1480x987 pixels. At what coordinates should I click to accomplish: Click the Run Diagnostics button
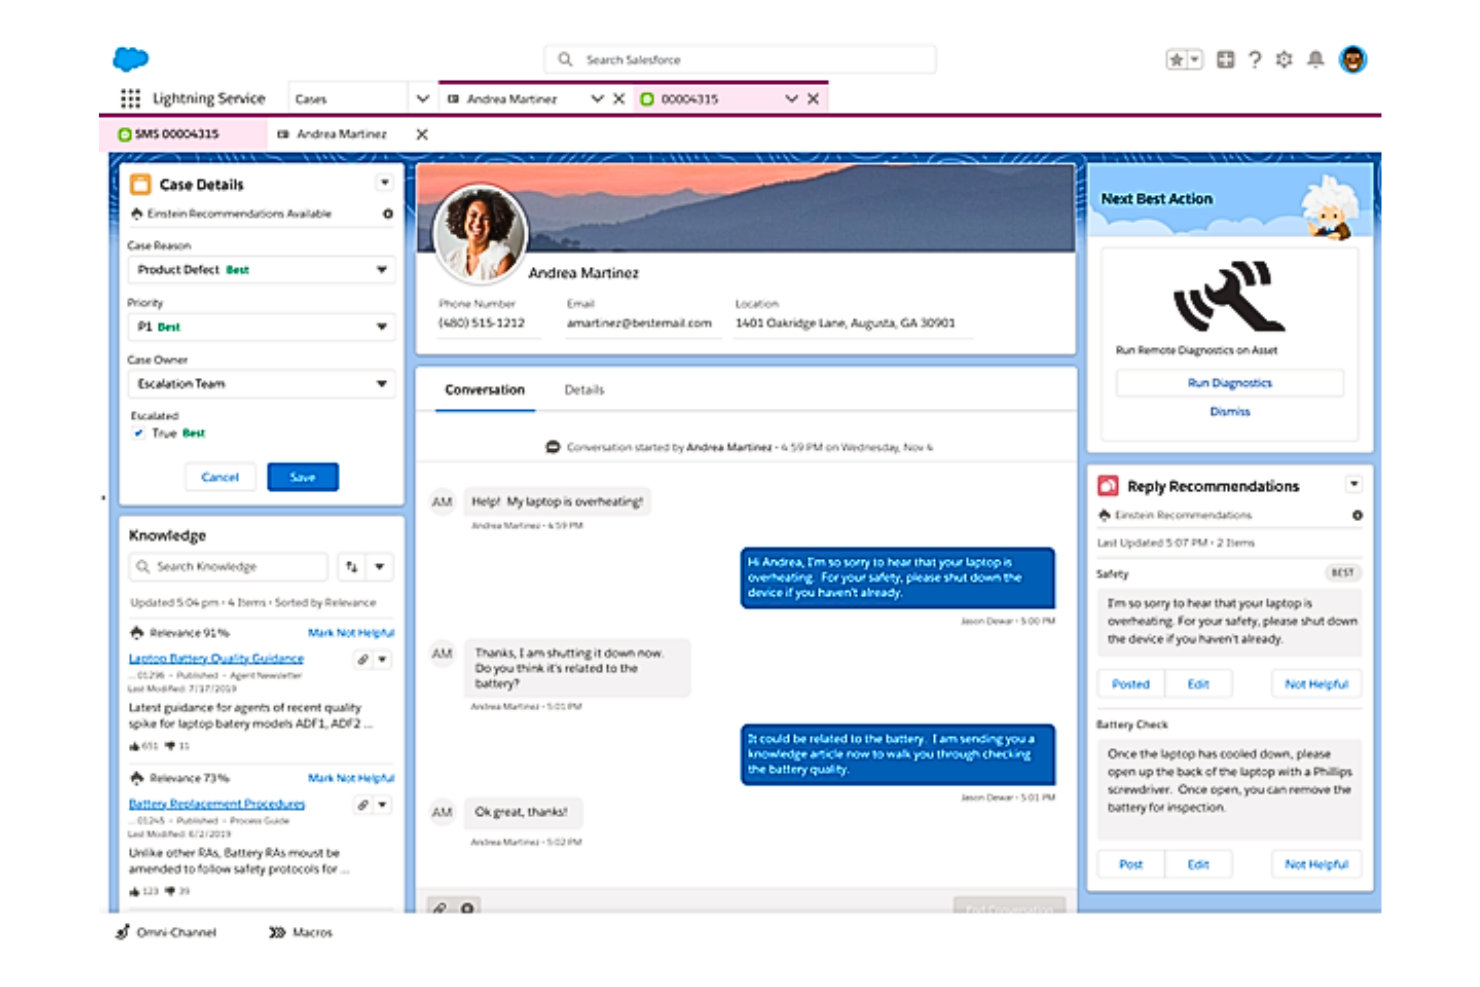click(1230, 383)
